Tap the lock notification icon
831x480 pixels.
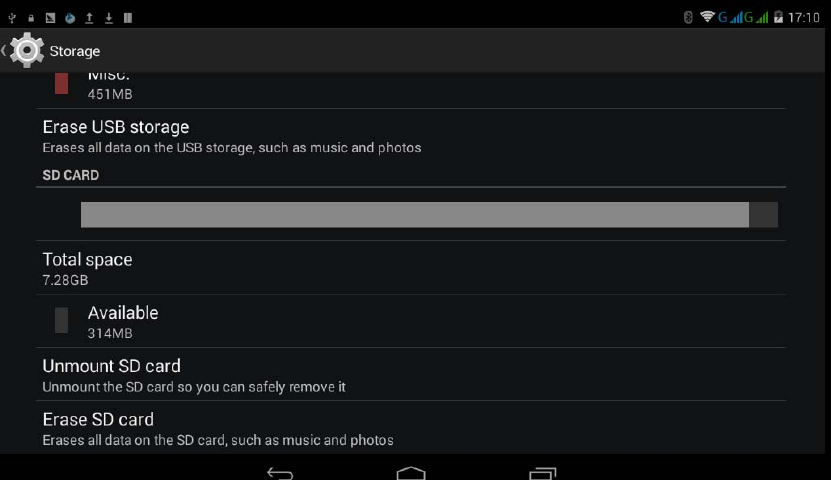click(31, 19)
